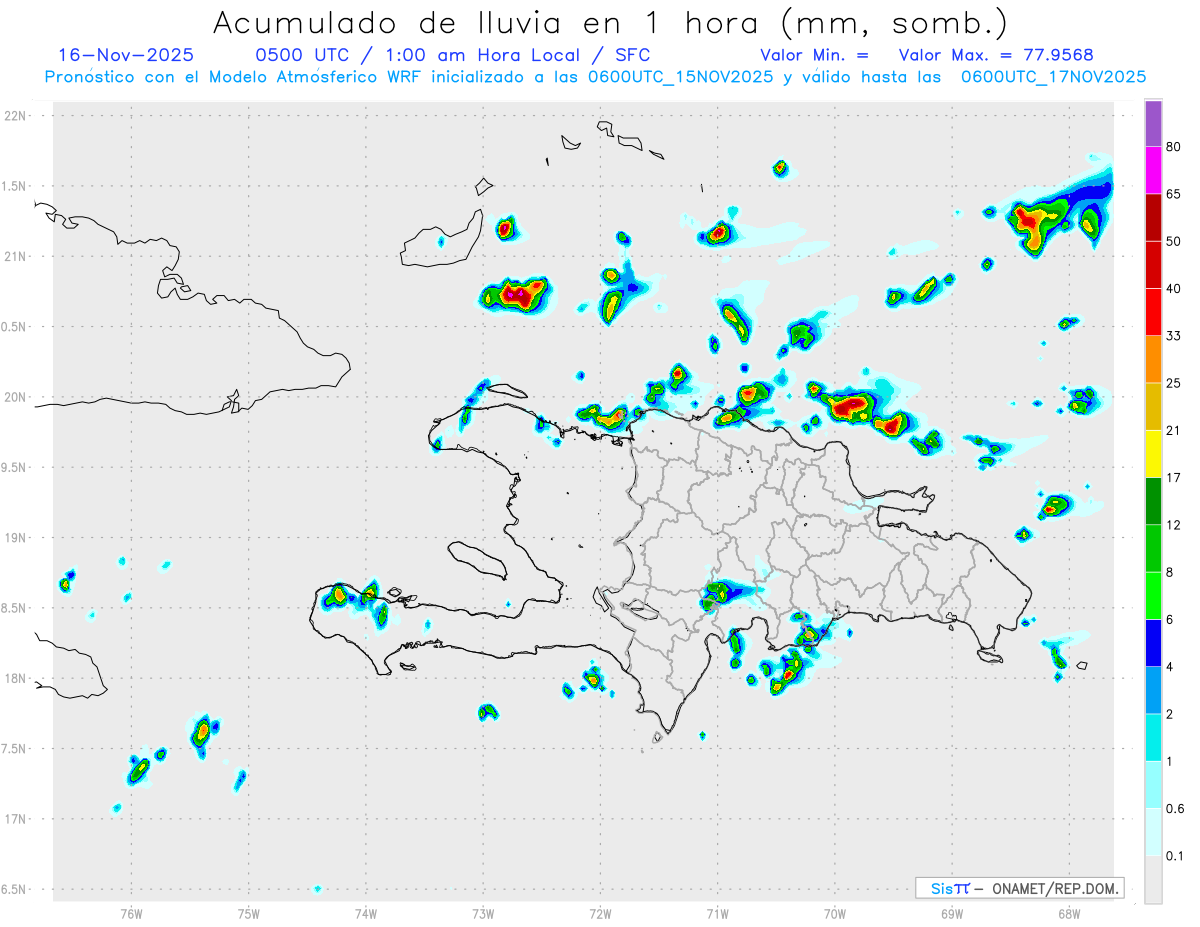This screenshot has height=927, width=1200.
Task: Click the "70W" longitude axis label
Action: pos(835,913)
